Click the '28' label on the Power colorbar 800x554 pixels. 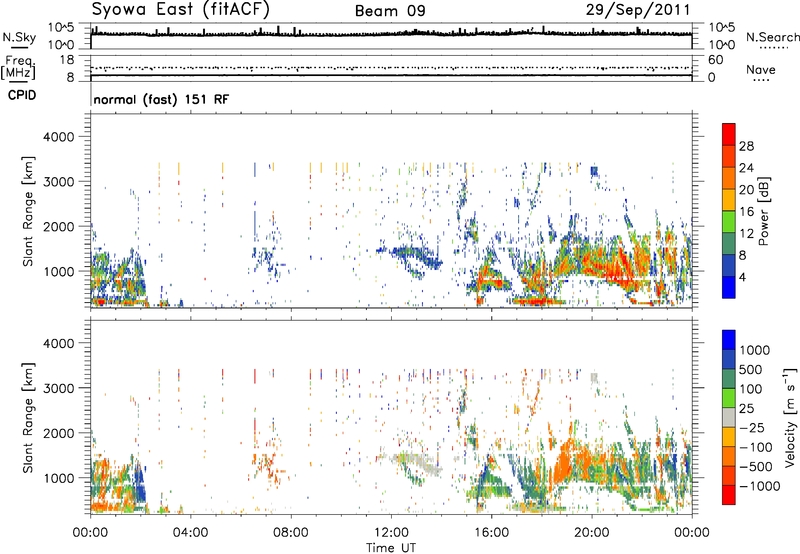[746, 146]
